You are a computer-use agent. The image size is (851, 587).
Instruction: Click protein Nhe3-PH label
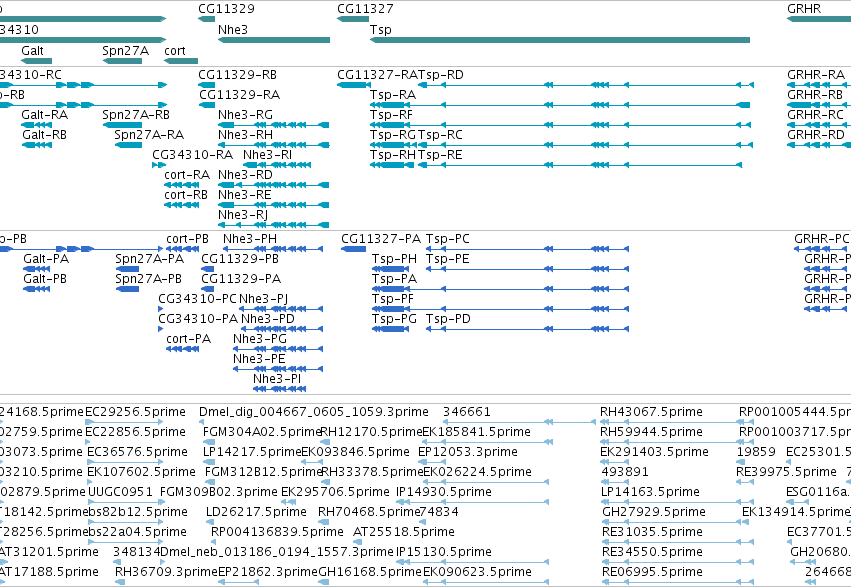(x=250, y=239)
